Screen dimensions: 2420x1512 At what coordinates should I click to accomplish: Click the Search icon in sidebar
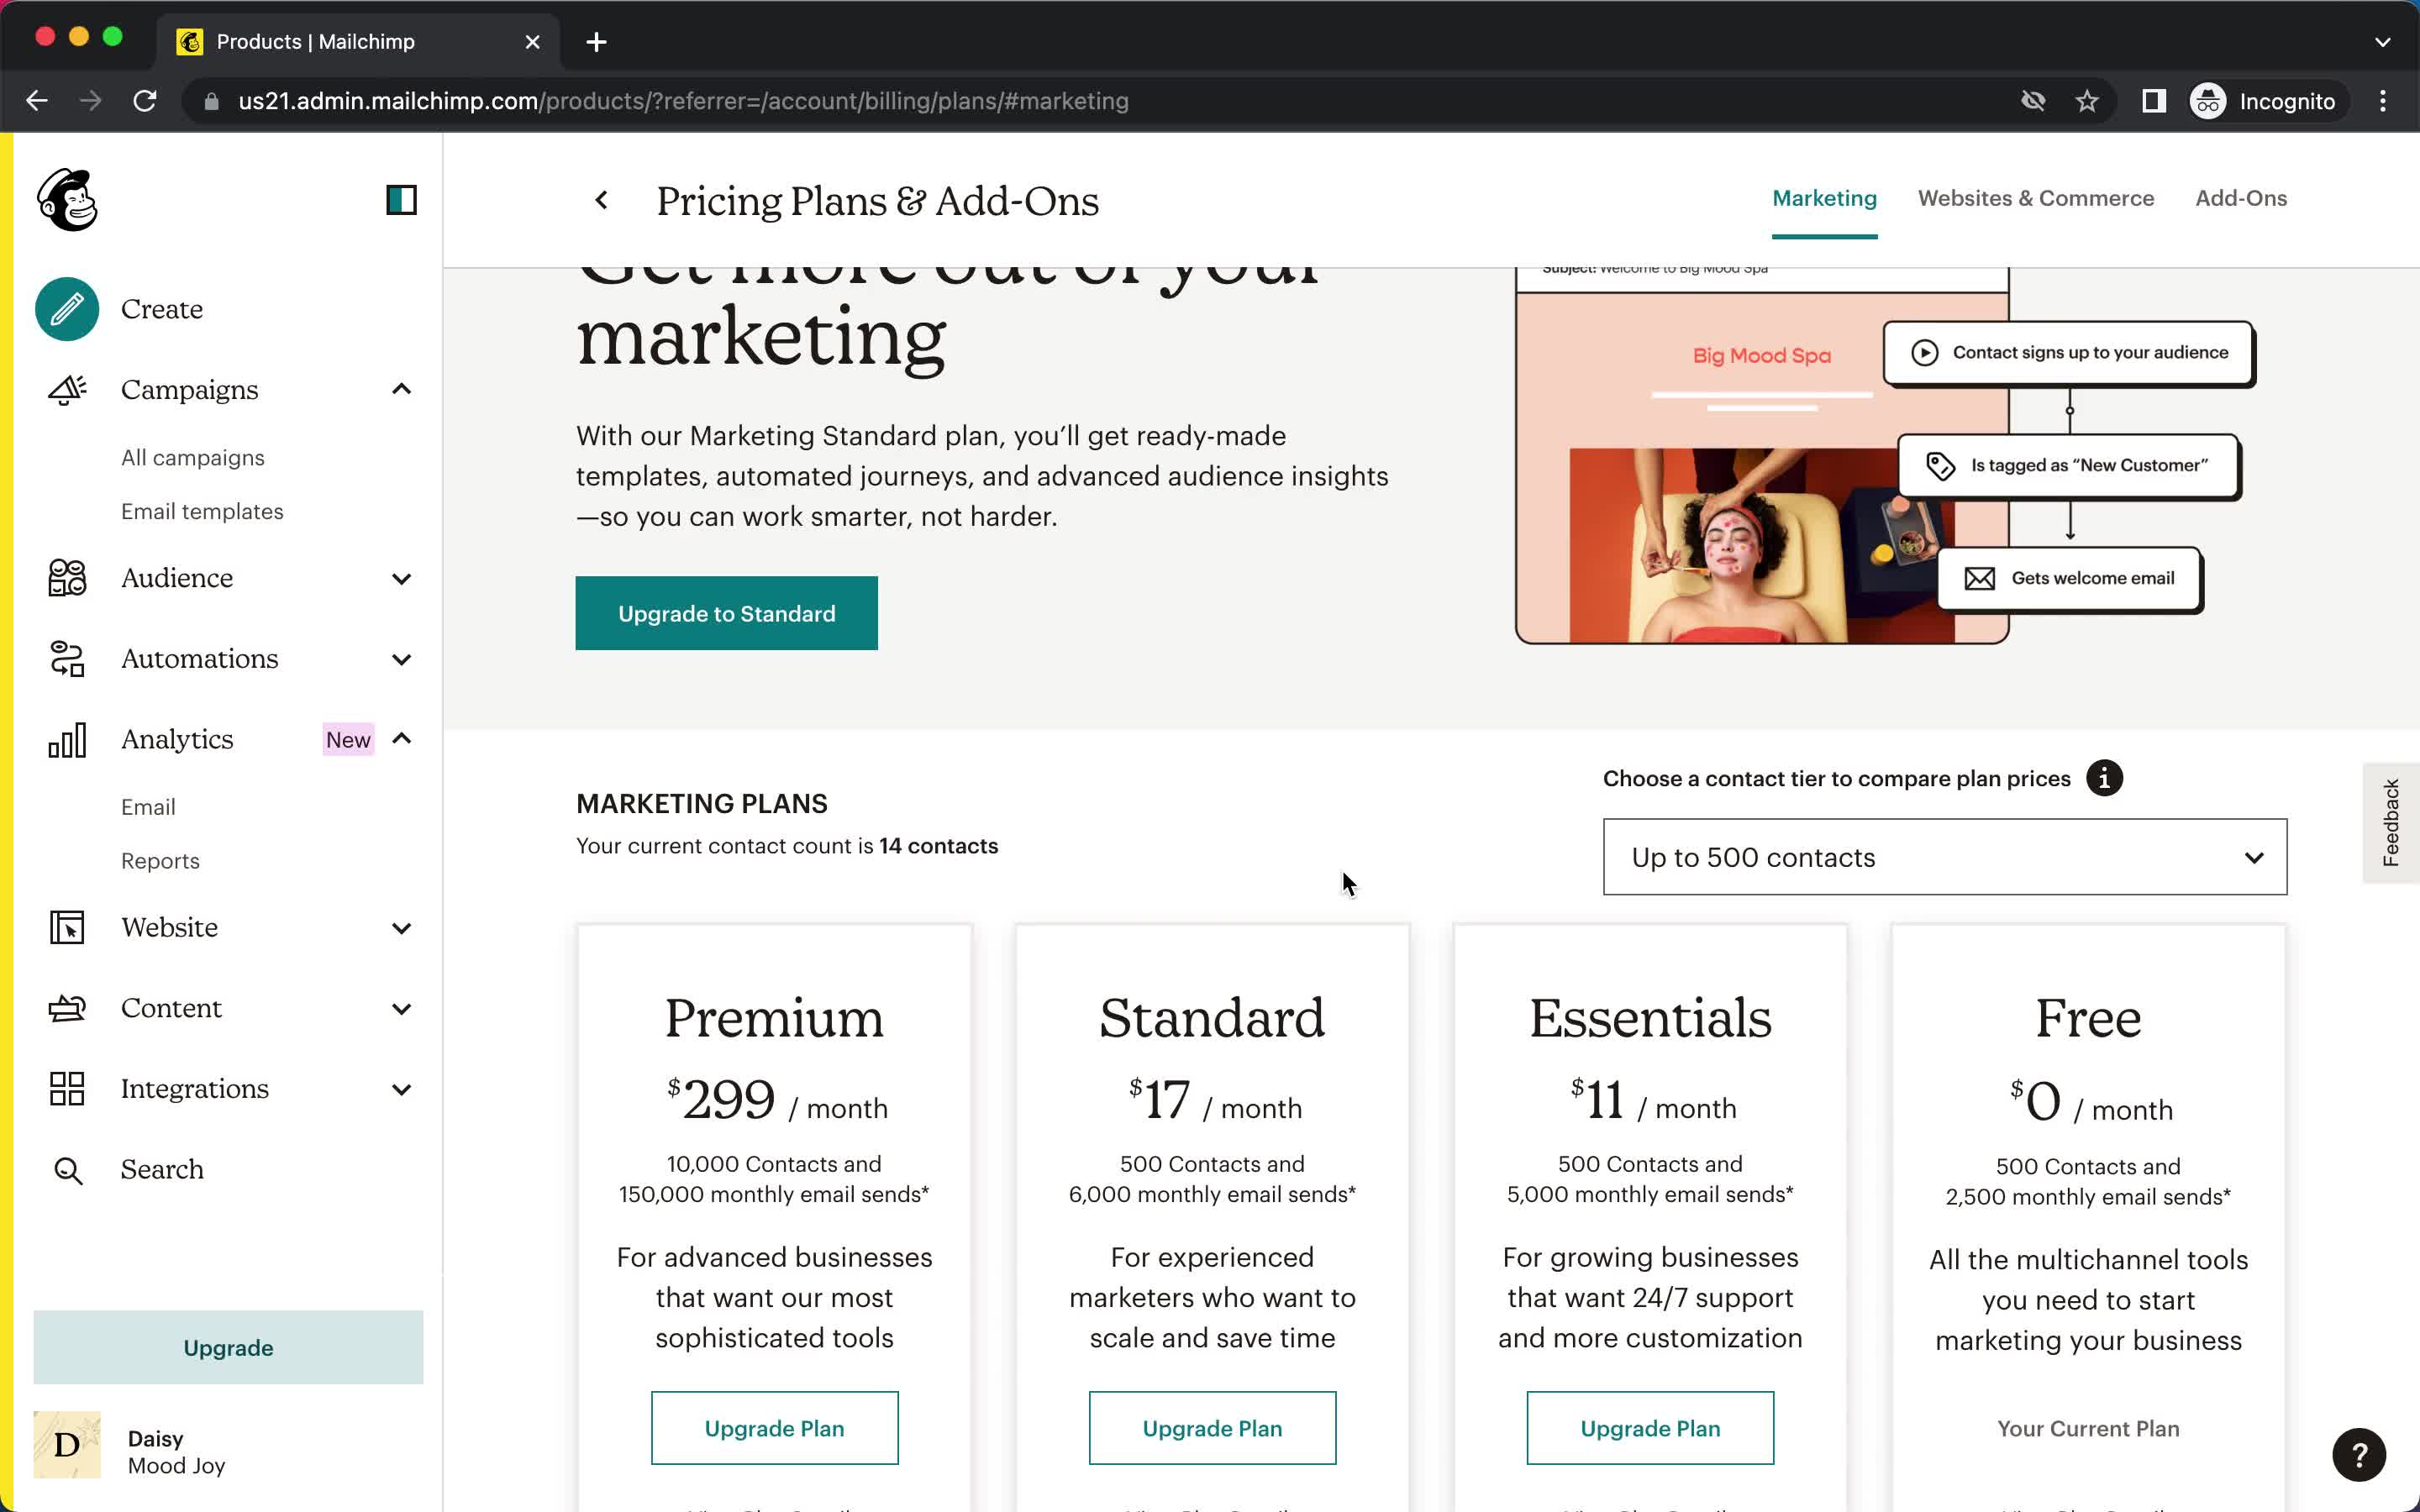[66, 1168]
